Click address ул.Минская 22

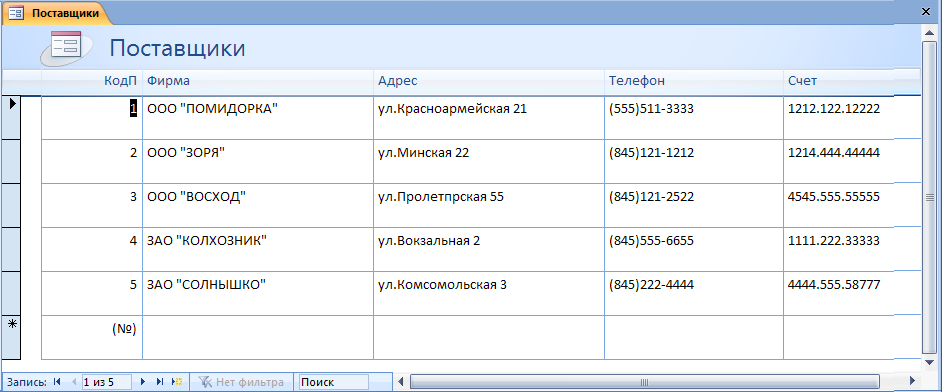pyautogui.click(x=489, y=161)
